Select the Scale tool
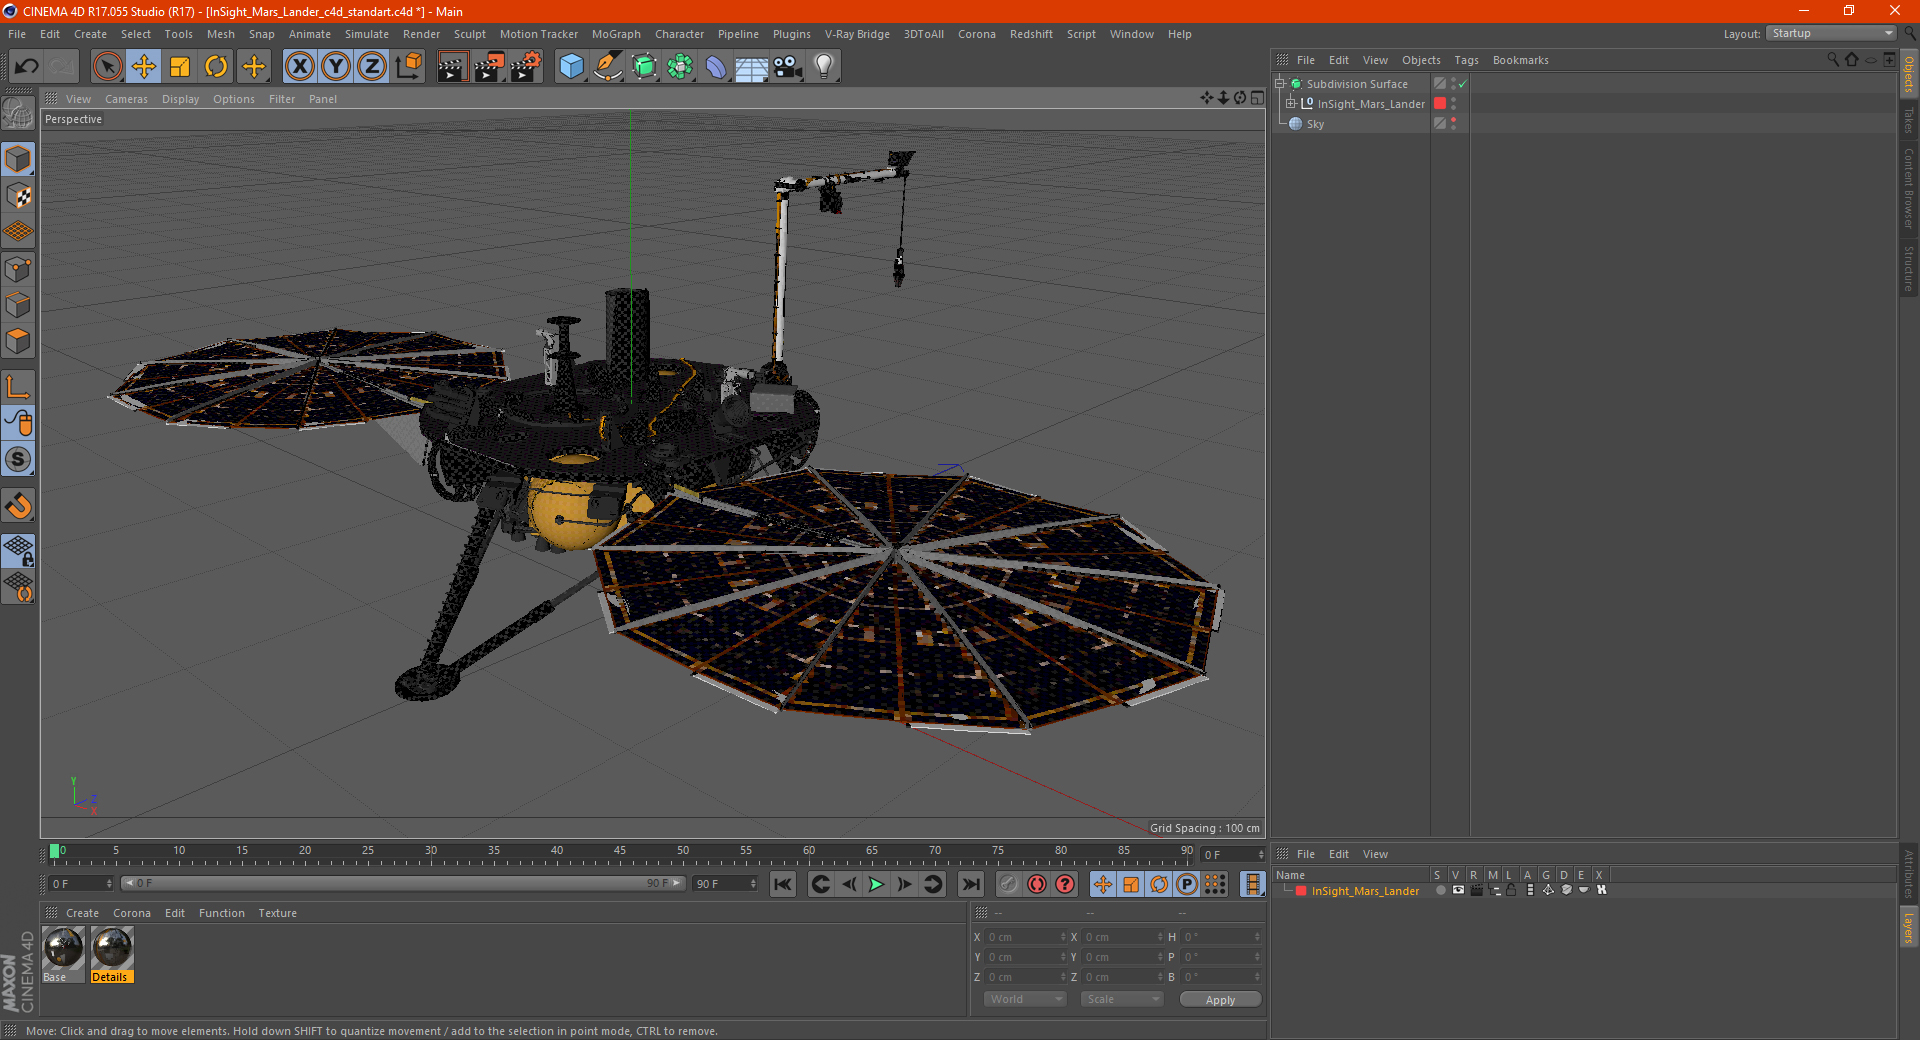This screenshot has height=1040, width=1920. tap(180, 67)
